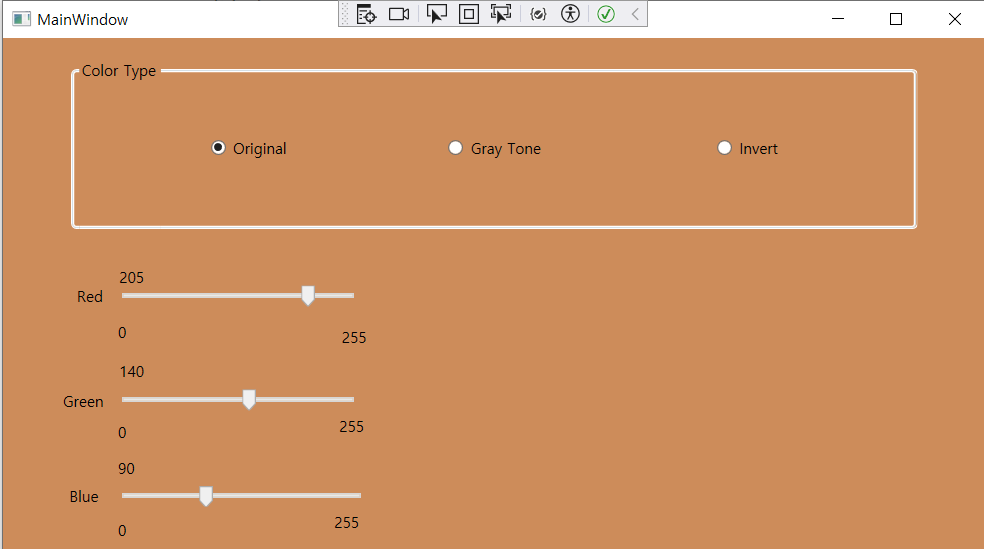
Task: Click the Red value 205
Action: (x=132, y=277)
